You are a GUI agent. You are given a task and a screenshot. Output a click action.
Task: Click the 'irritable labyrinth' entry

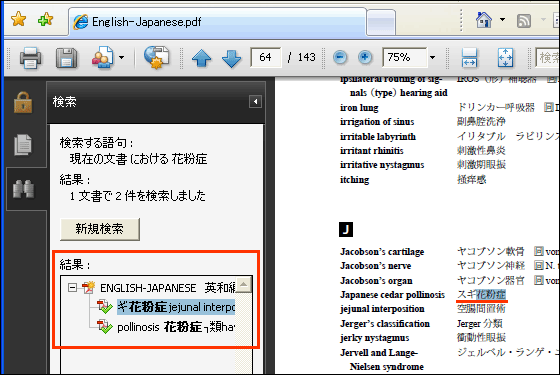click(378, 136)
